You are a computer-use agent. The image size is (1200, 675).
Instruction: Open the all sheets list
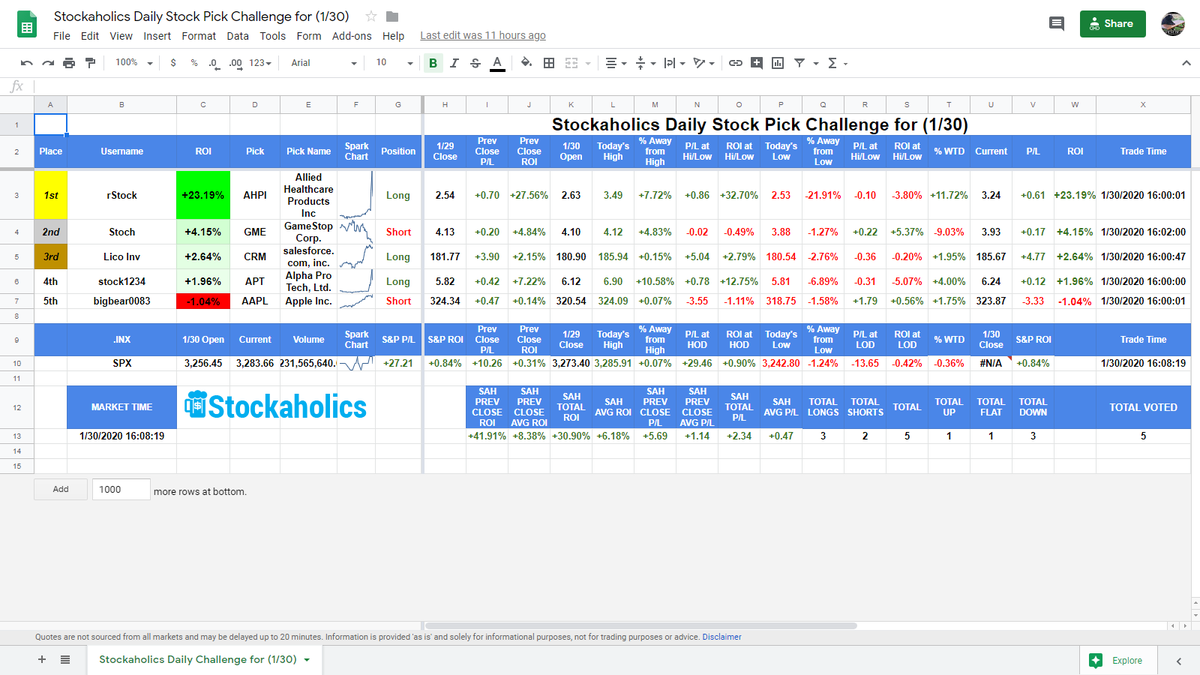(x=65, y=660)
